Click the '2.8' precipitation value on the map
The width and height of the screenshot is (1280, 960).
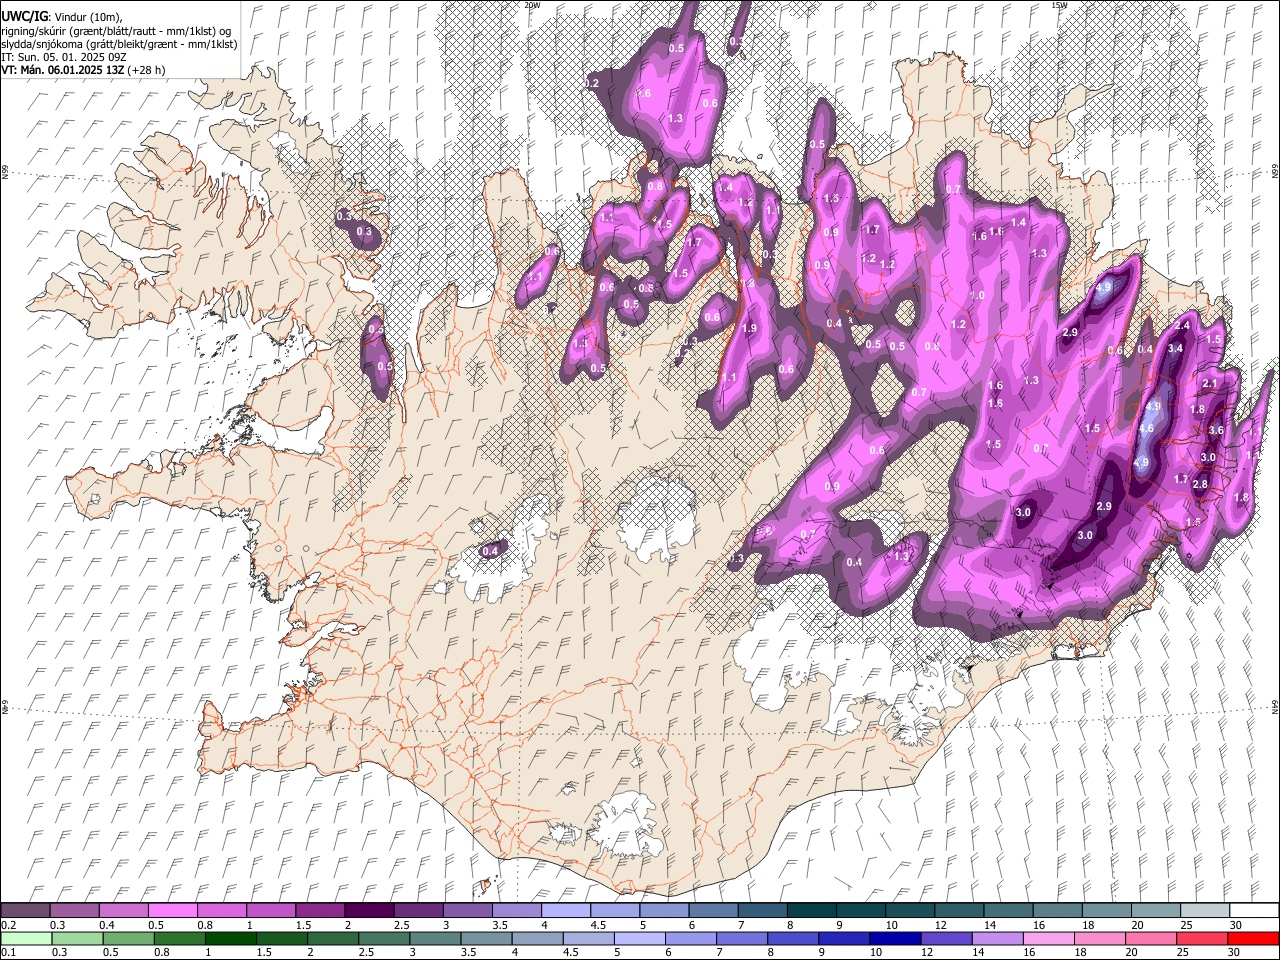click(x=1201, y=484)
